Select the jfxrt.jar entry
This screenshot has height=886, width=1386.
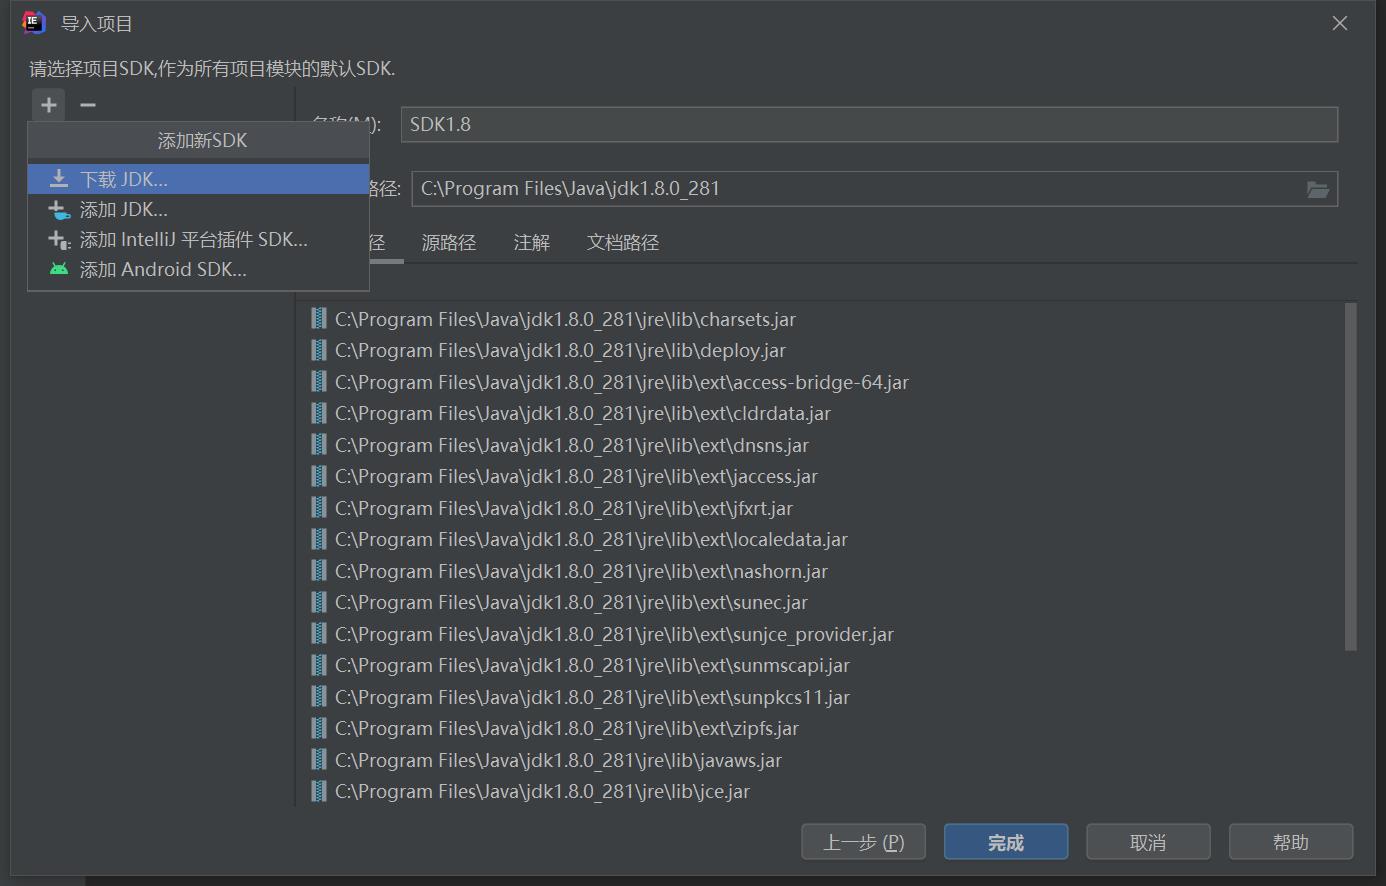point(563,508)
